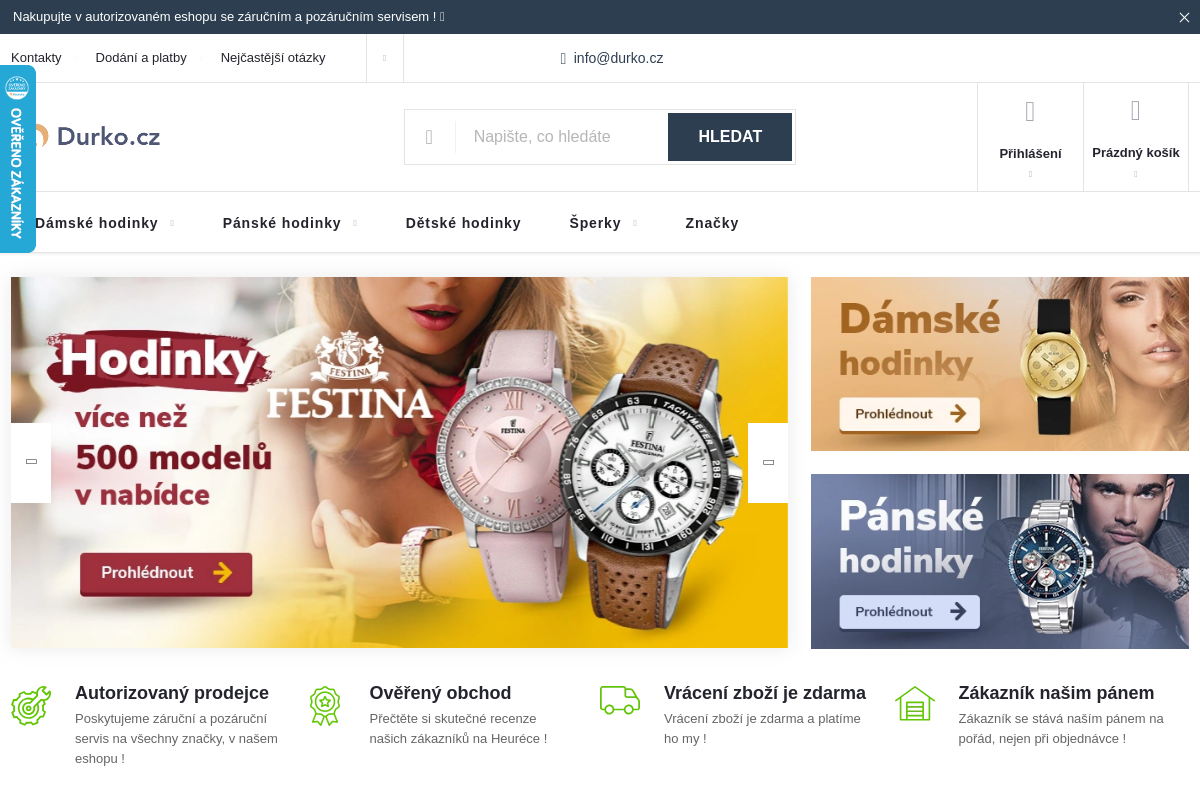Open the Prázdný košík cart icon
Screen dimensions: 1200x800
click(1135, 110)
